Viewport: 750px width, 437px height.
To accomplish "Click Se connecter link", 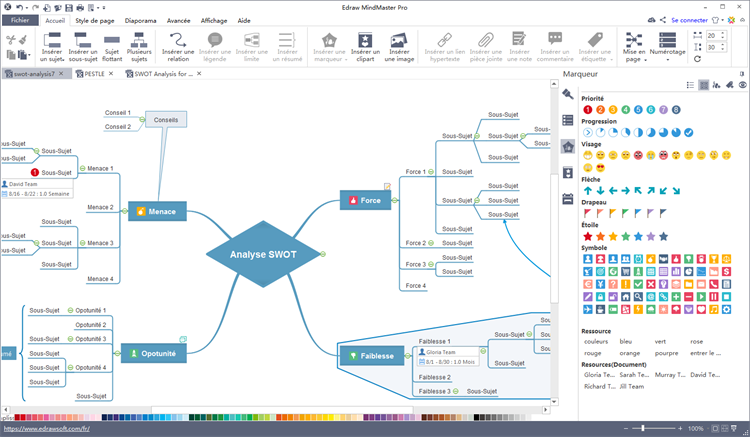I will pyautogui.click(x=689, y=20).
